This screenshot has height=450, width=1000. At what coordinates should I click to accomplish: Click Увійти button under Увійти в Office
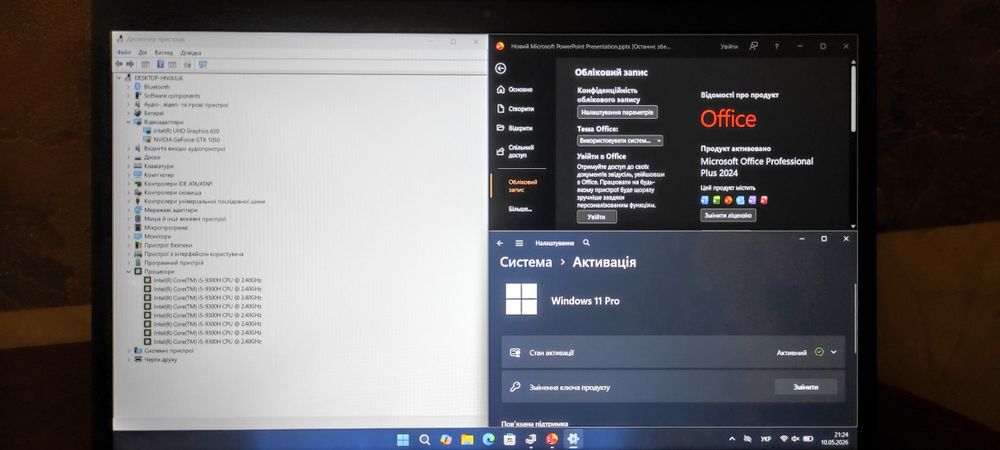597,217
